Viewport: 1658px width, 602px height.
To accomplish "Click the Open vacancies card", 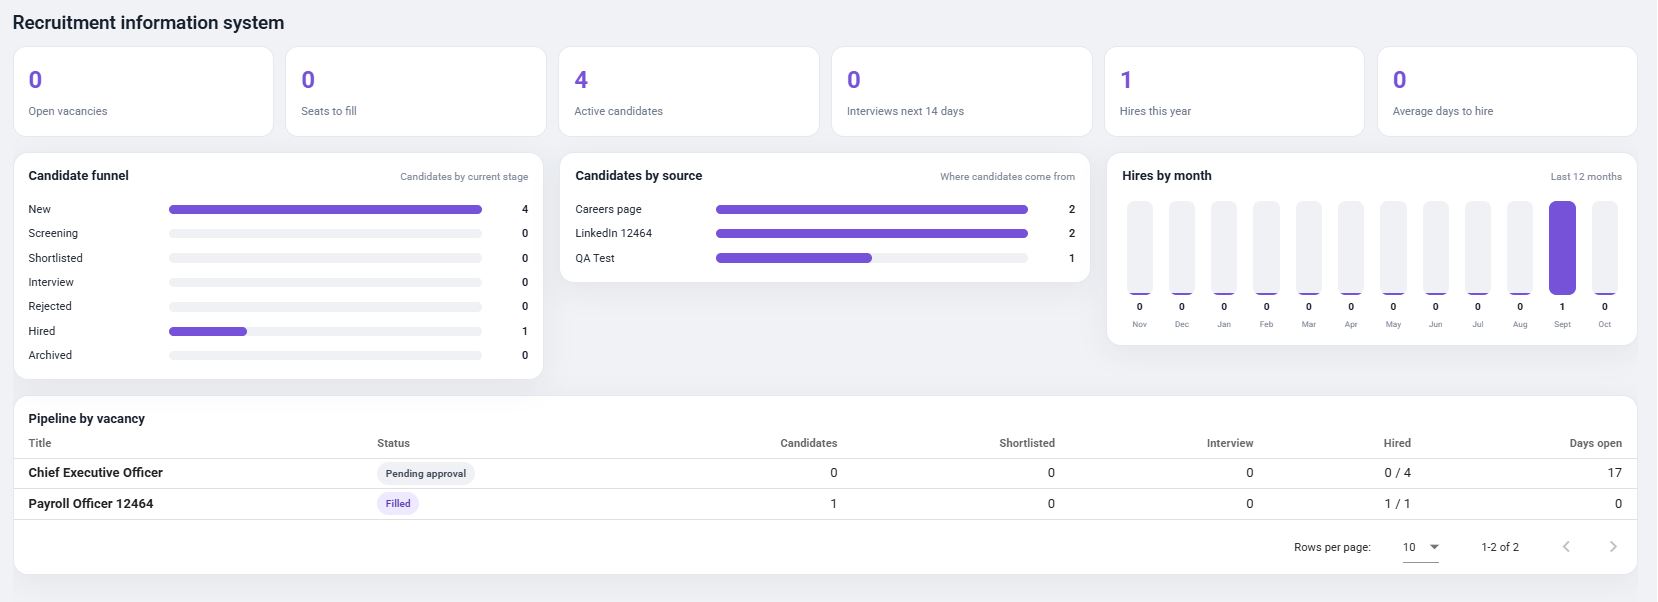I will pyautogui.click(x=143, y=92).
